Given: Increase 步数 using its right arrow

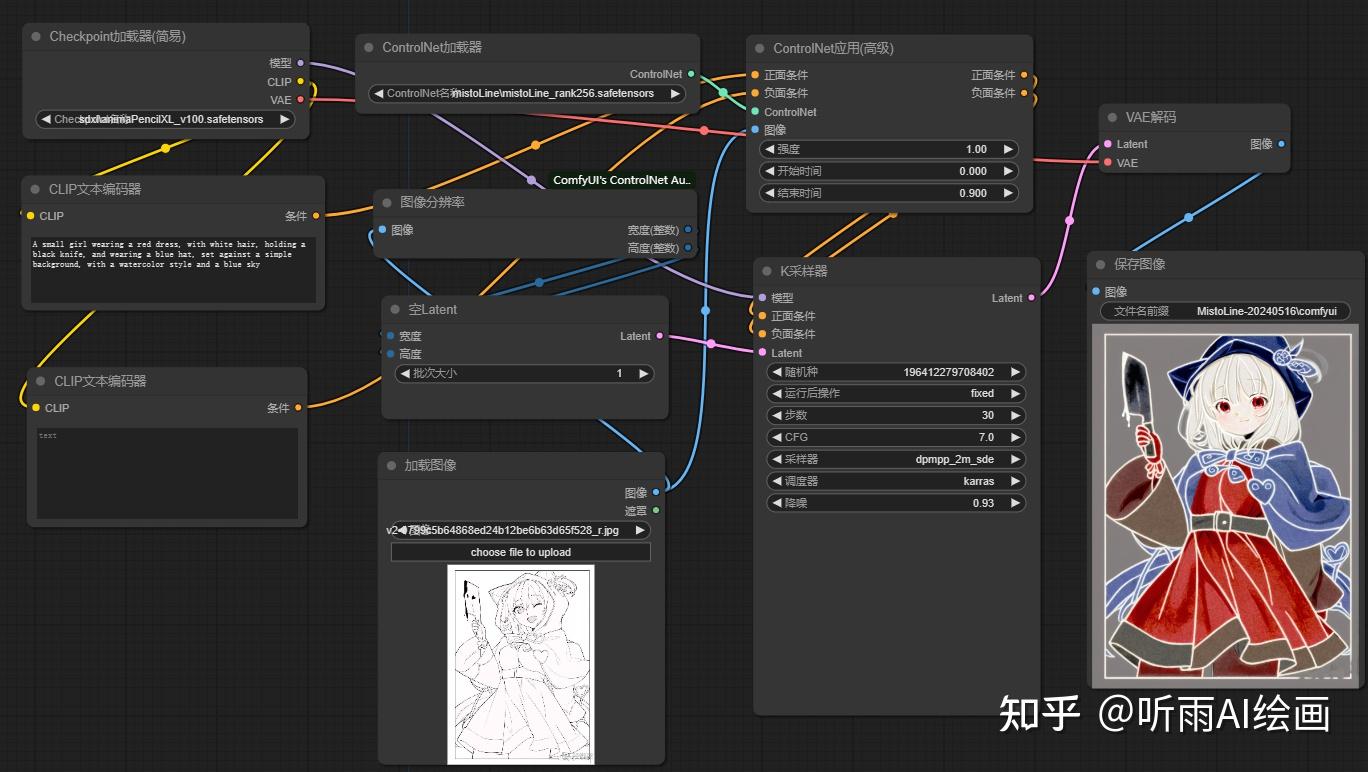Looking at the screenshot, I should pos(1017,415).
